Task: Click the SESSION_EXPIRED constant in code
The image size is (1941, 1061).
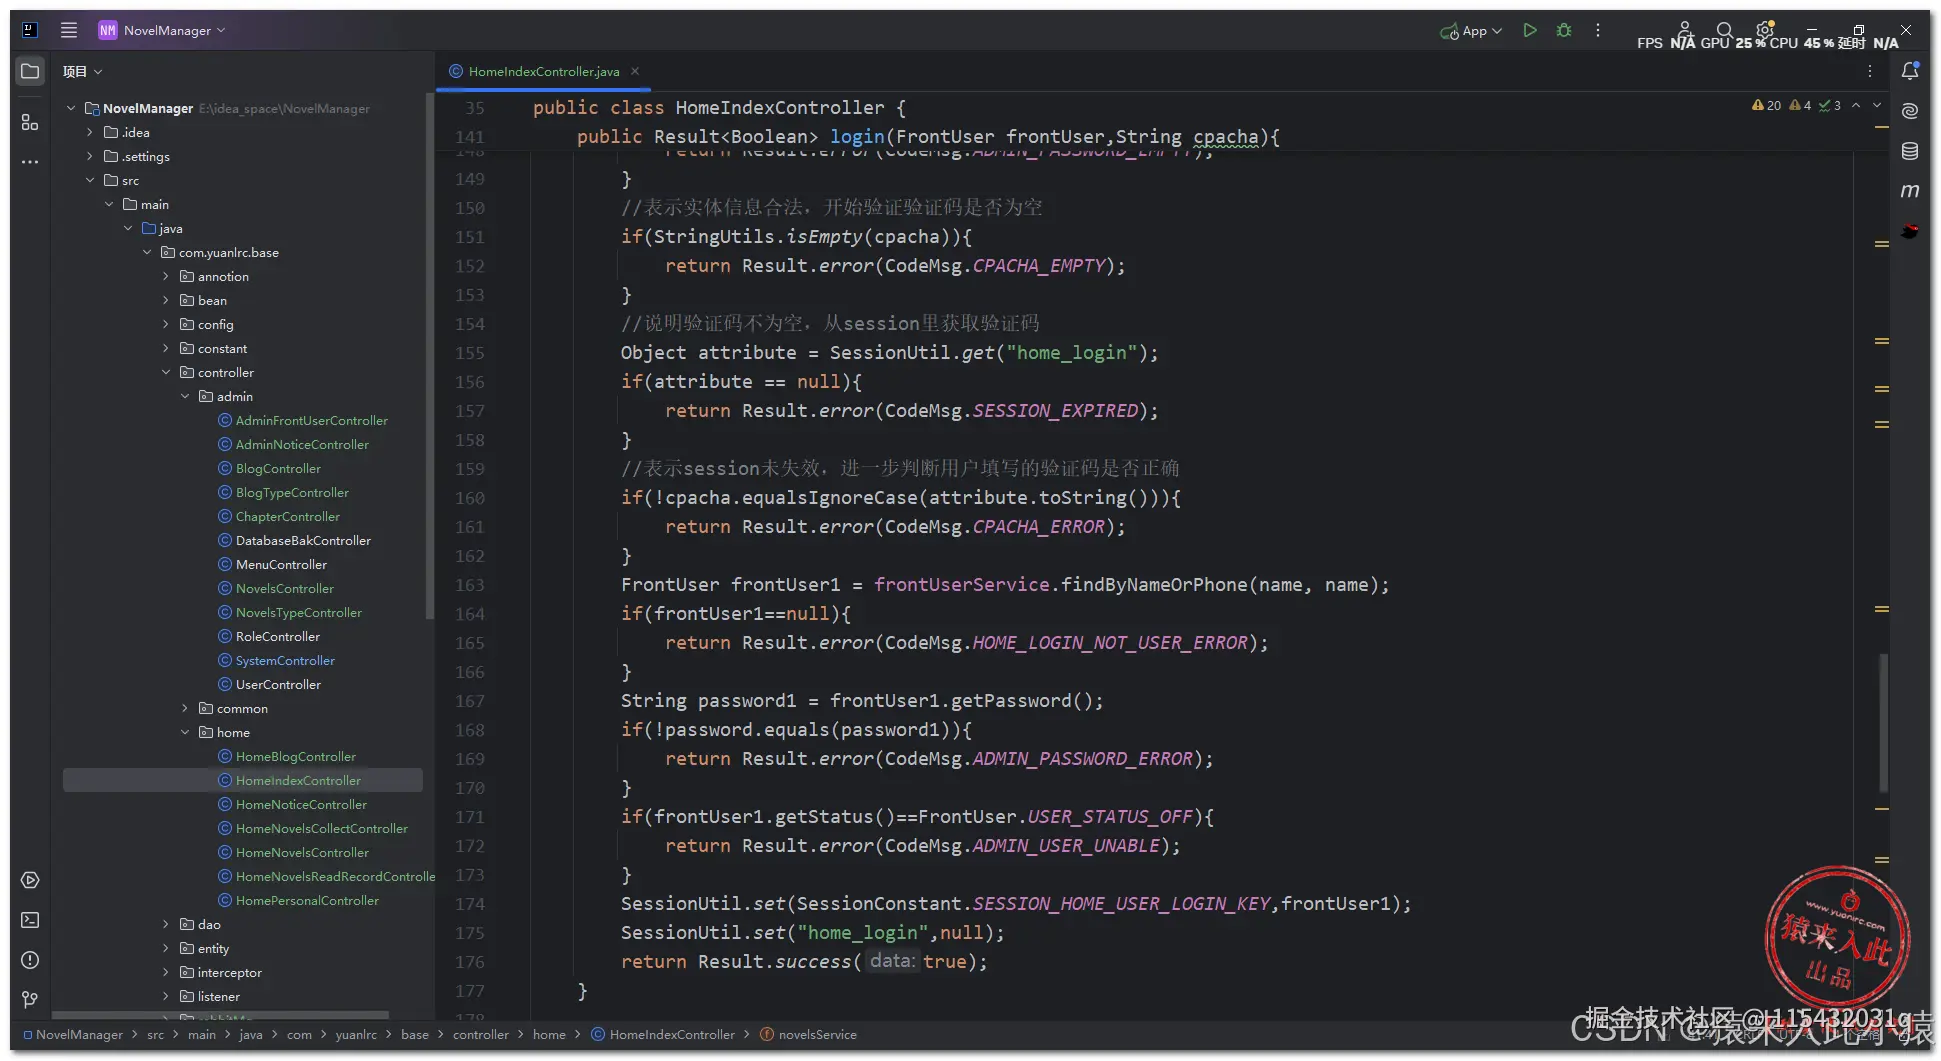Action: [1055, 411]
